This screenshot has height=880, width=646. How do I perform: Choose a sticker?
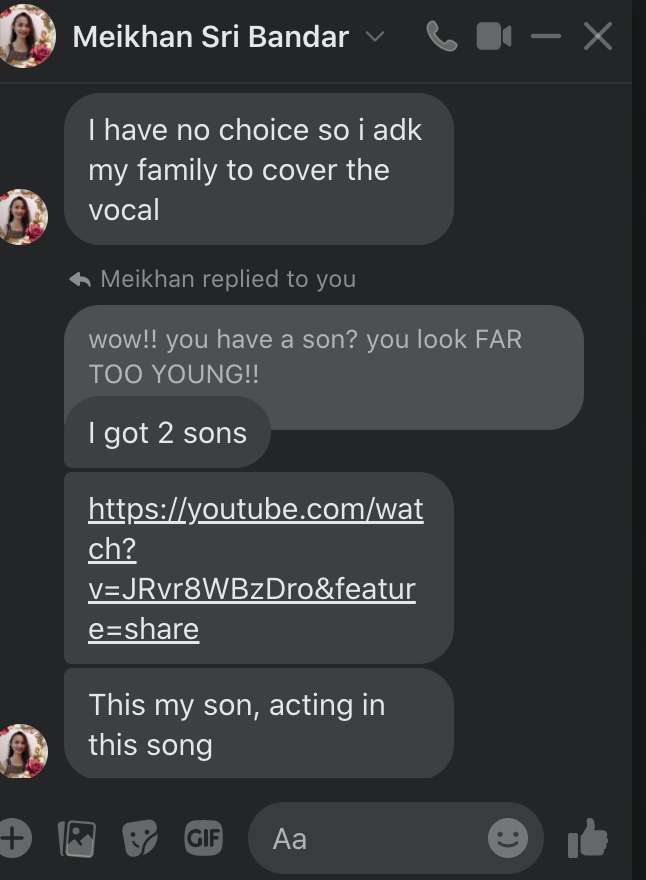pos(140,838)
